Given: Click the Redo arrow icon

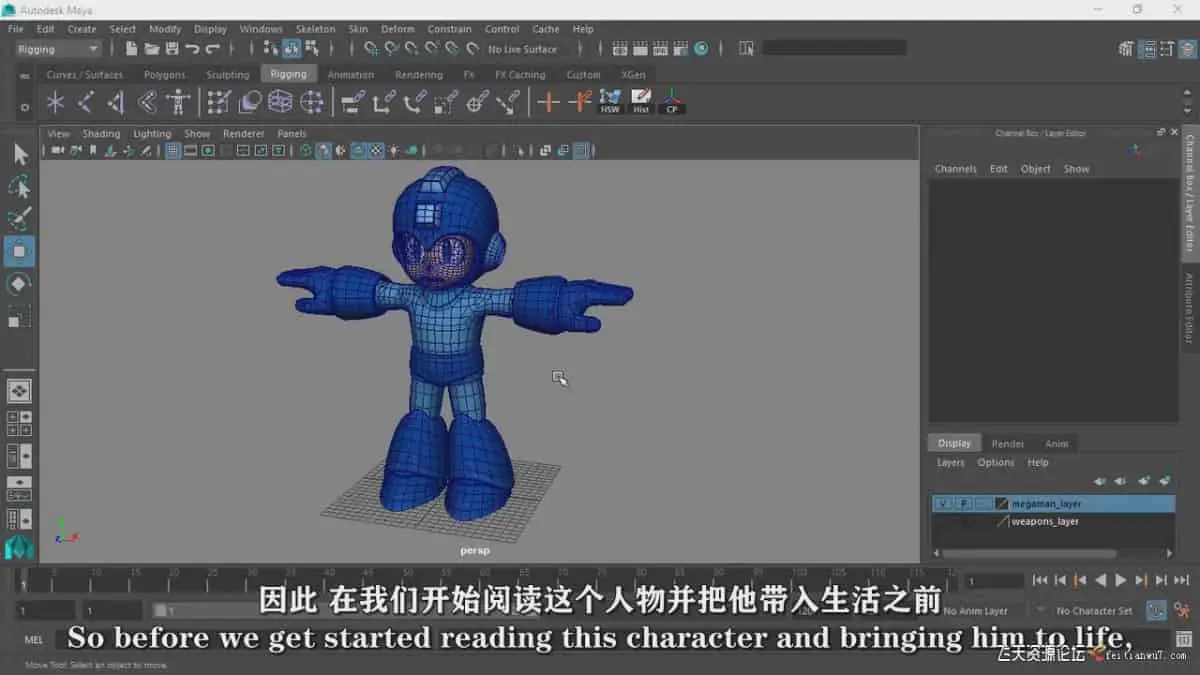Looking at the screenshot, I should pyautogui.click(x=212, y=49).
